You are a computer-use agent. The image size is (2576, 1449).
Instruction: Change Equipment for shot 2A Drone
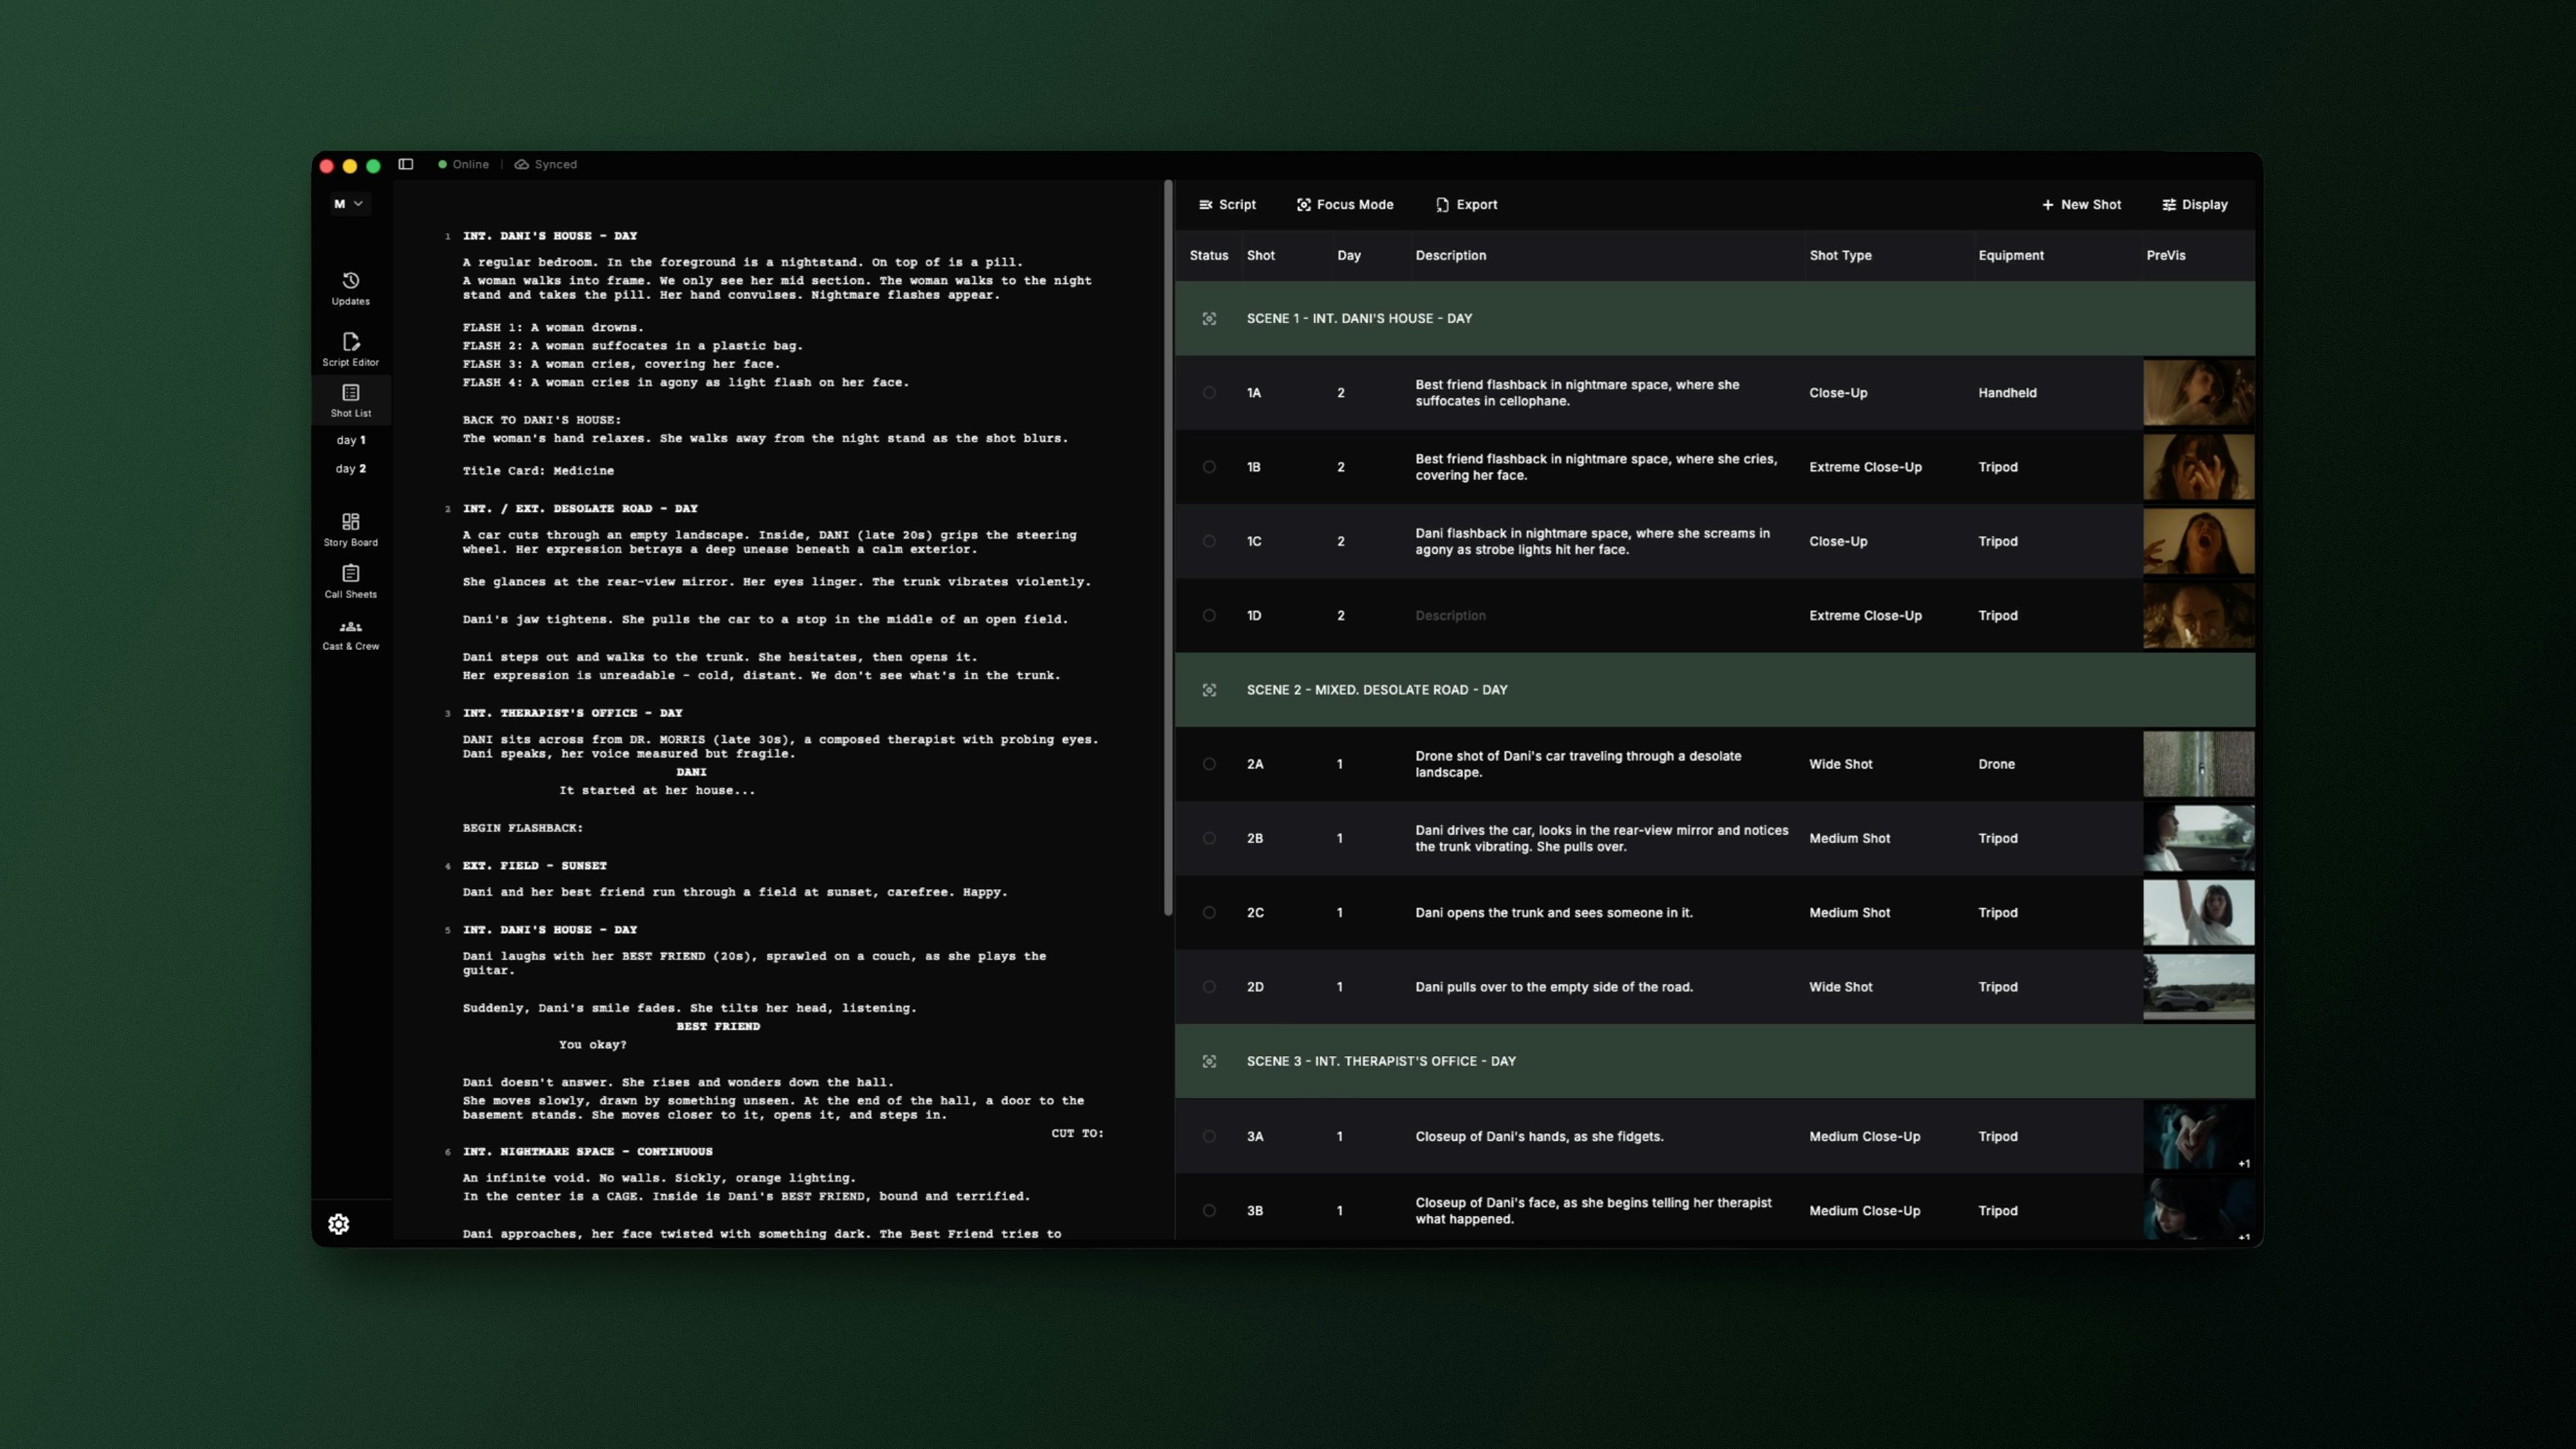pos(1996,764)
